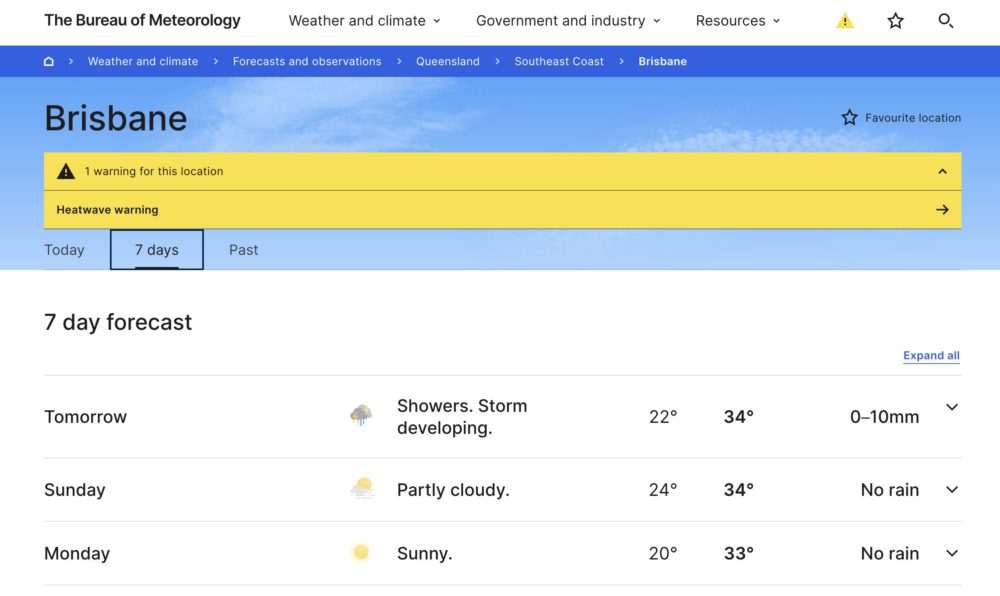Click the partly cloudy icon for Sunday
1000x596 pixels.
pos(361,489)
